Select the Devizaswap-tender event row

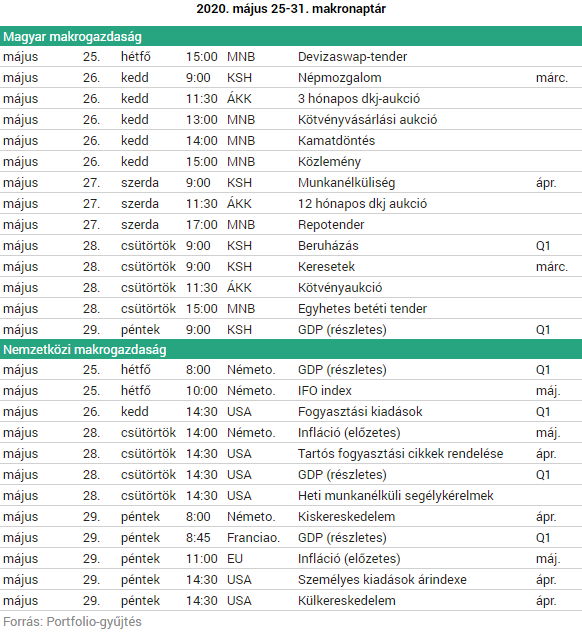291,57
